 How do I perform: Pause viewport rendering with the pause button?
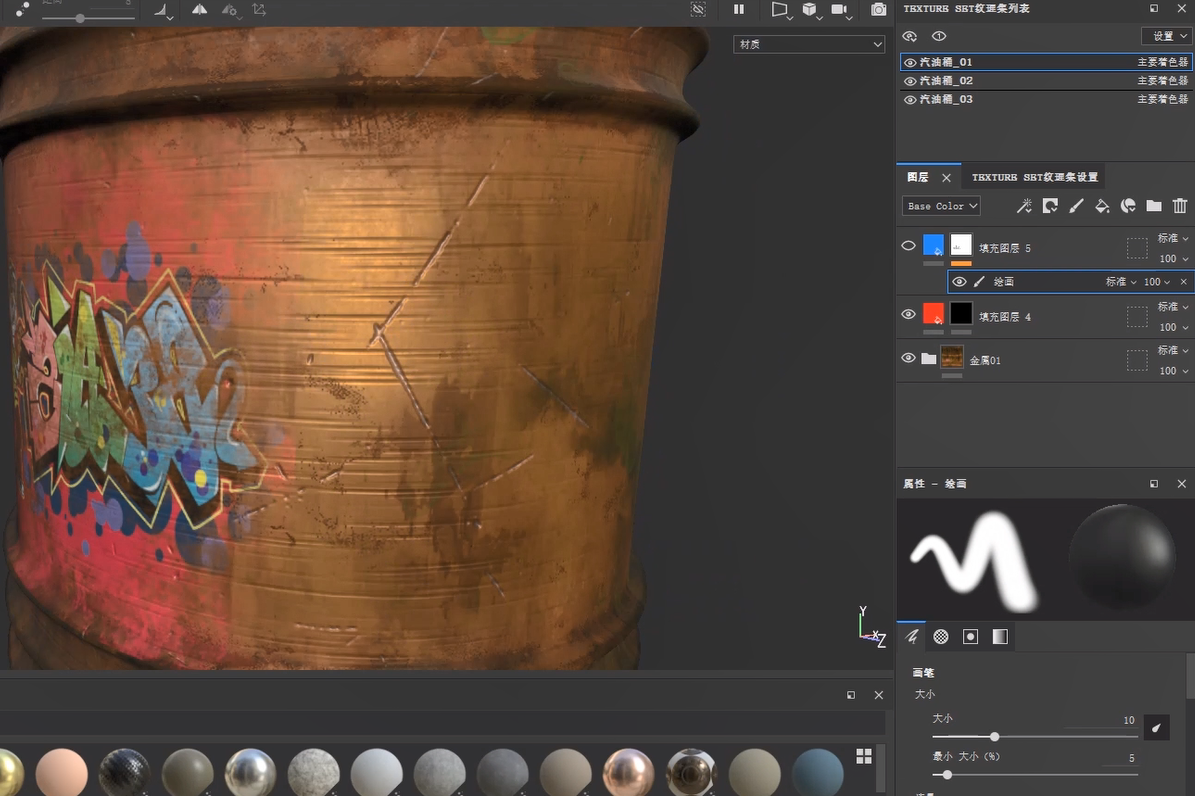pos(739,10)
